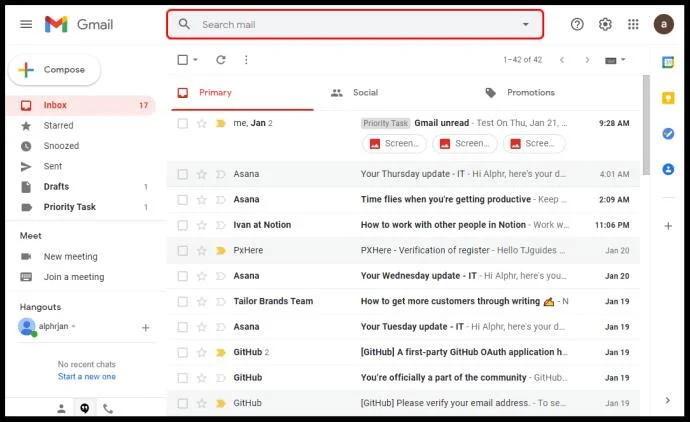This screenshot has width=690, height=422.
Task: Open the Priority Task label
Action: point(81,207)
